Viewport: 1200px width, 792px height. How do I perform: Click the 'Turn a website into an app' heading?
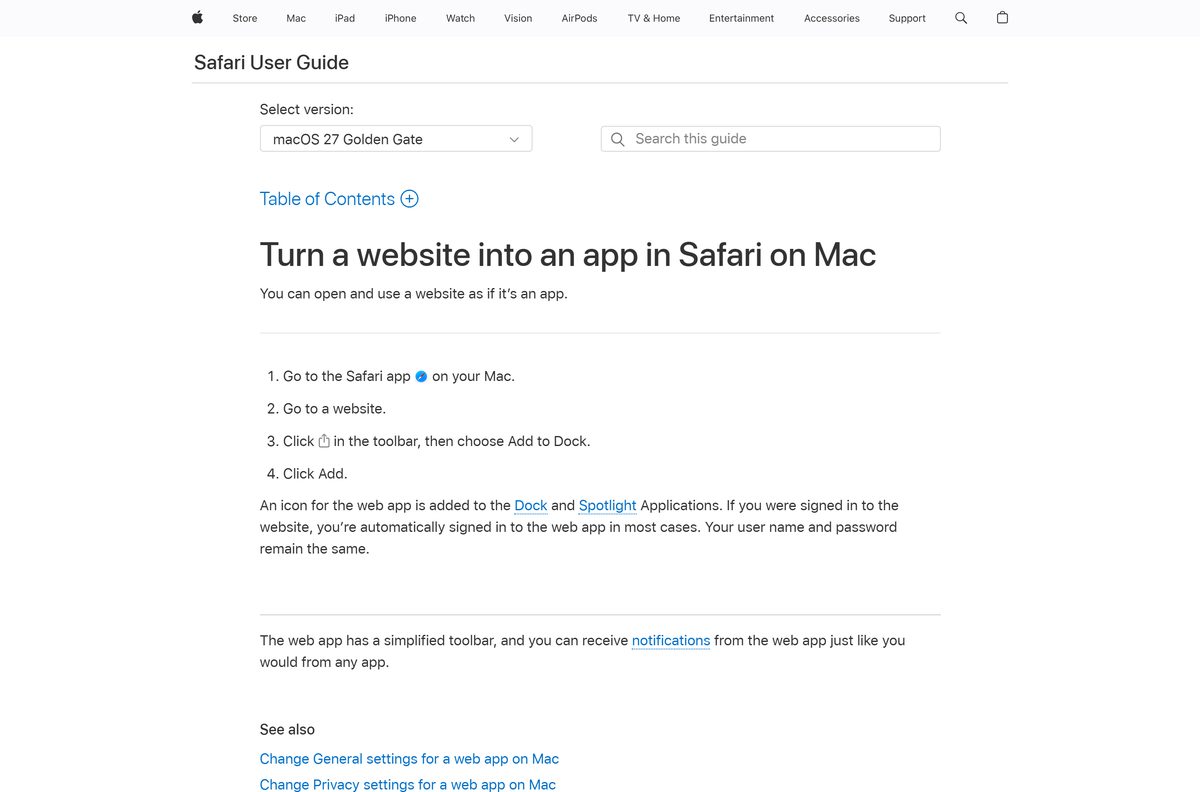pos(568,255)
